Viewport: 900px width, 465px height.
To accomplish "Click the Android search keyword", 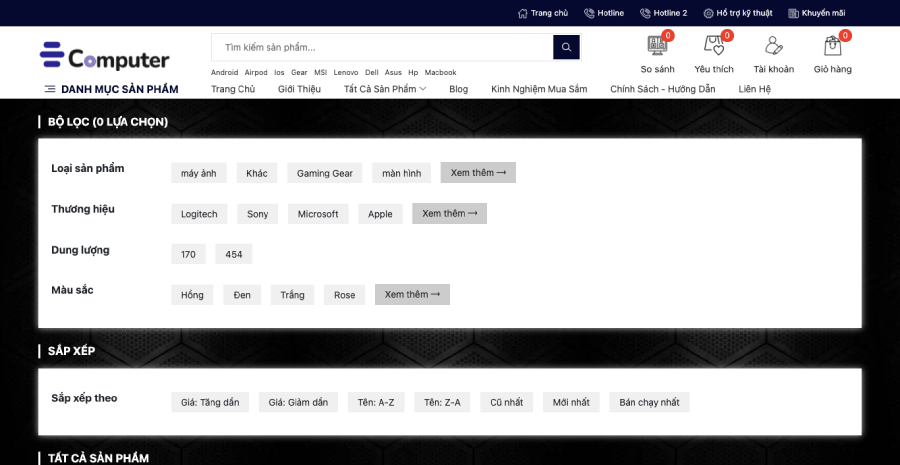I will coord(224,72).
